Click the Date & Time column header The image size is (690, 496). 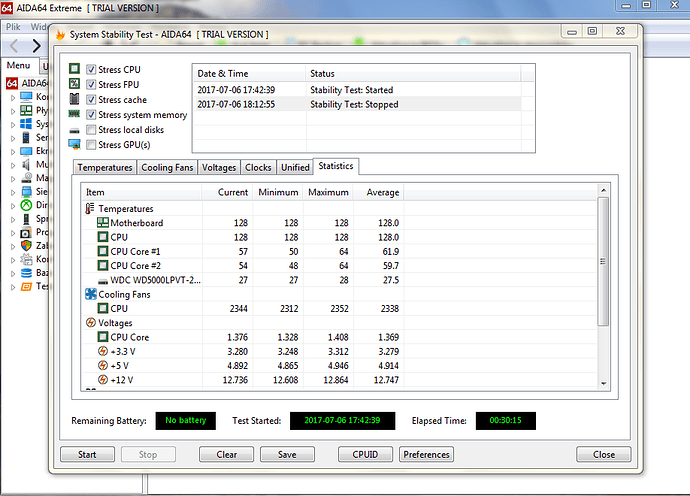click(x=249, y=73)
